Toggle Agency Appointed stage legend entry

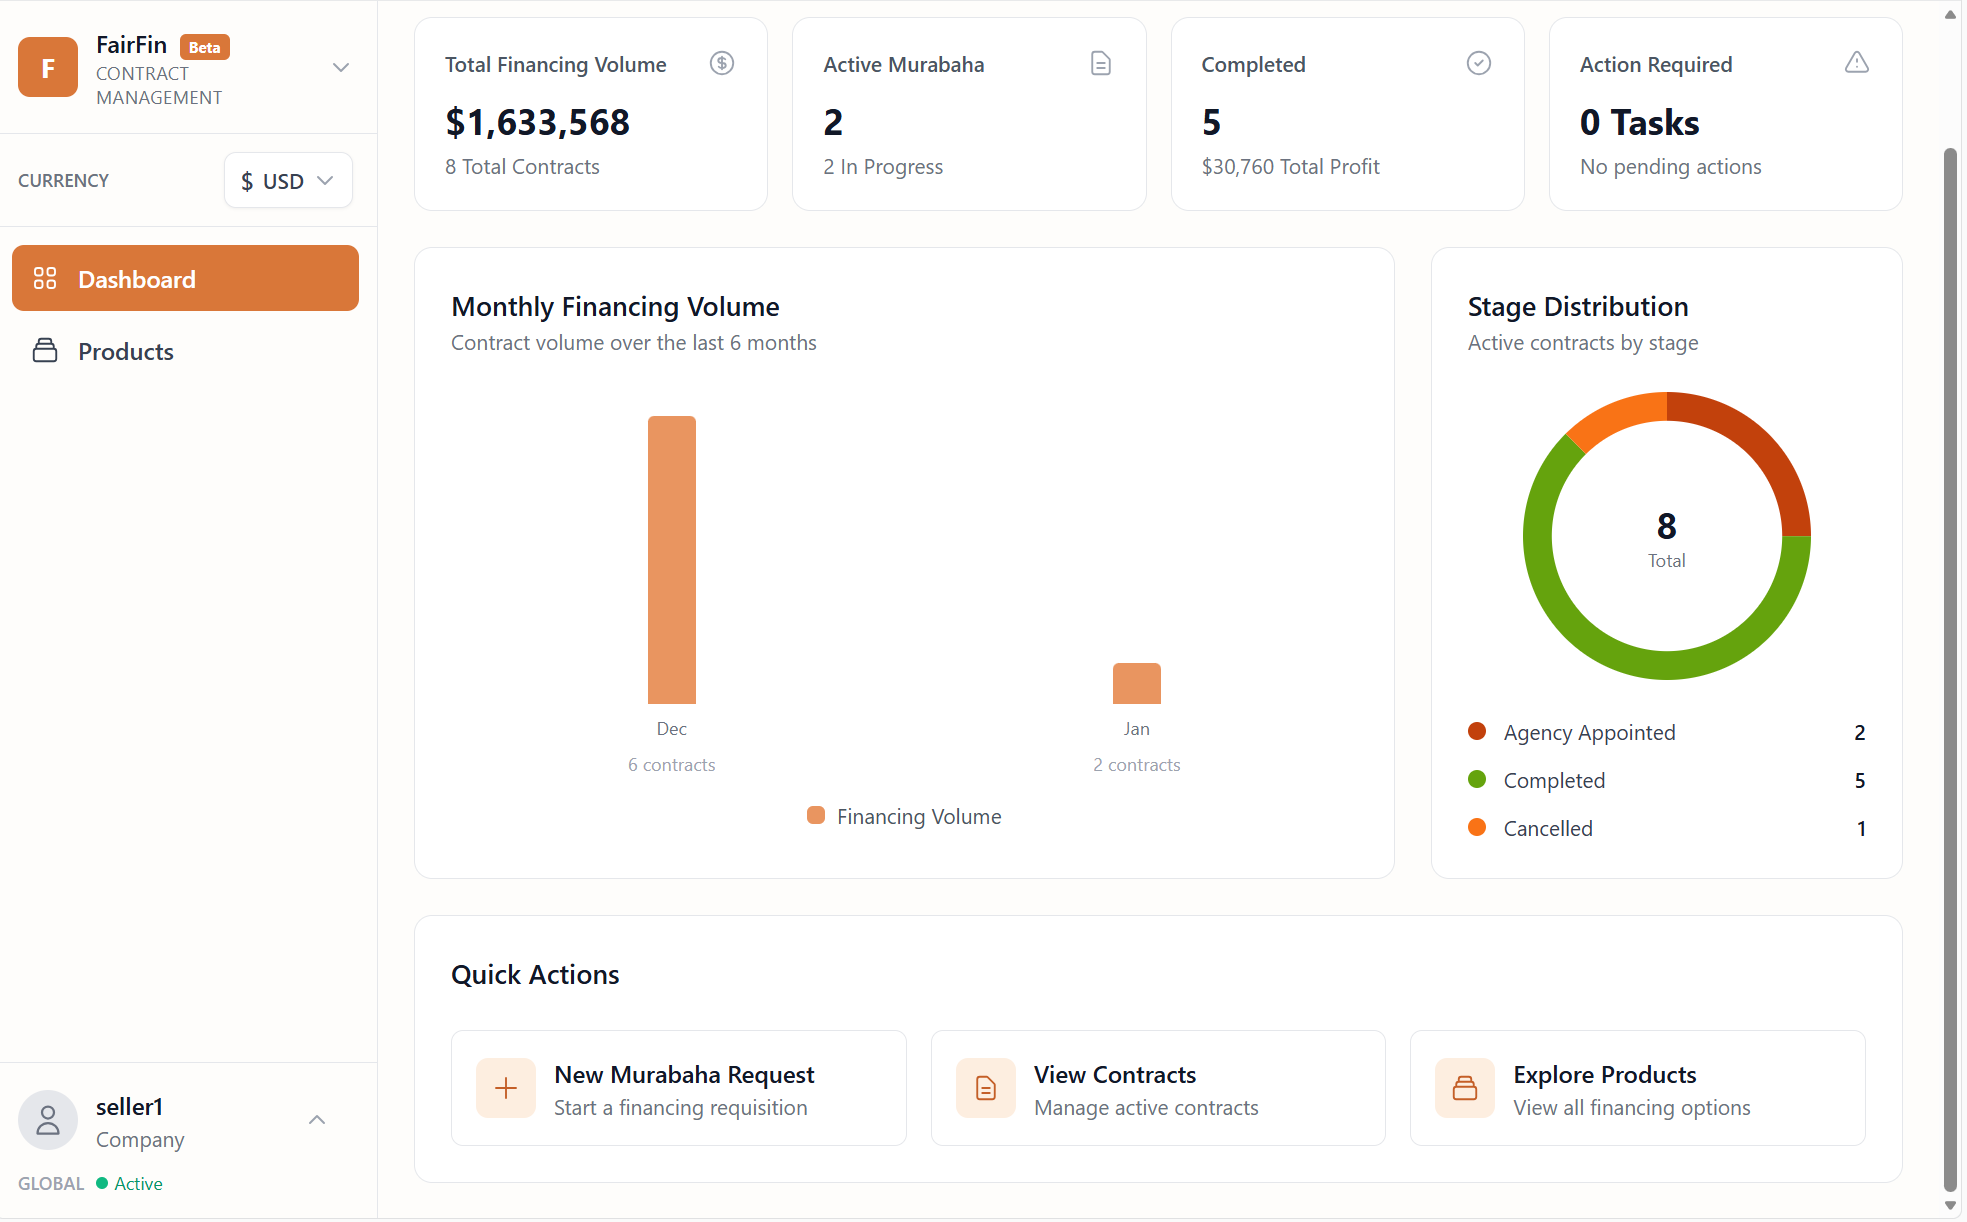pyautogui.click(x=1588, y=732)
